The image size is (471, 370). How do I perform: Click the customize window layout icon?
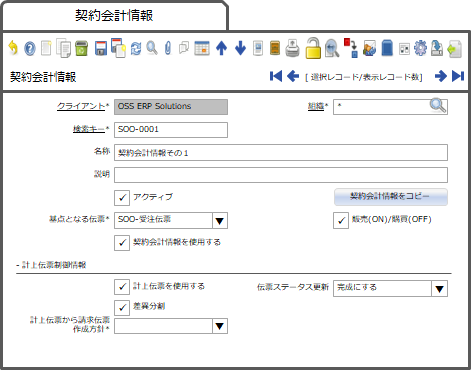[404, 49]
